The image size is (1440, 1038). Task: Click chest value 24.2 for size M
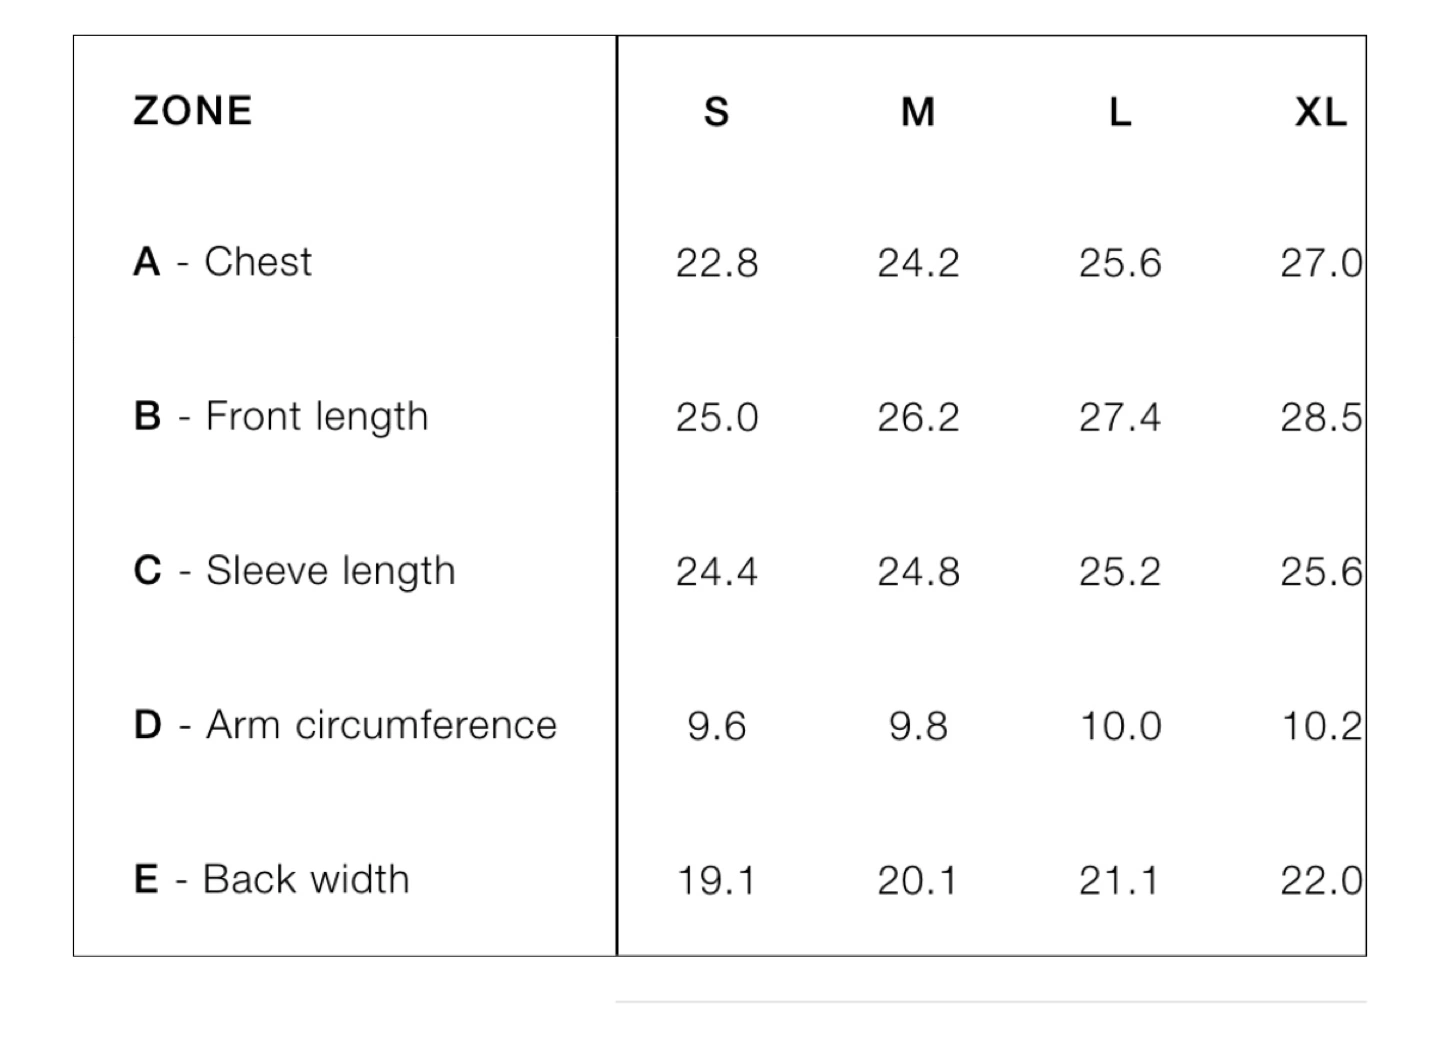(x=918, y=263)
